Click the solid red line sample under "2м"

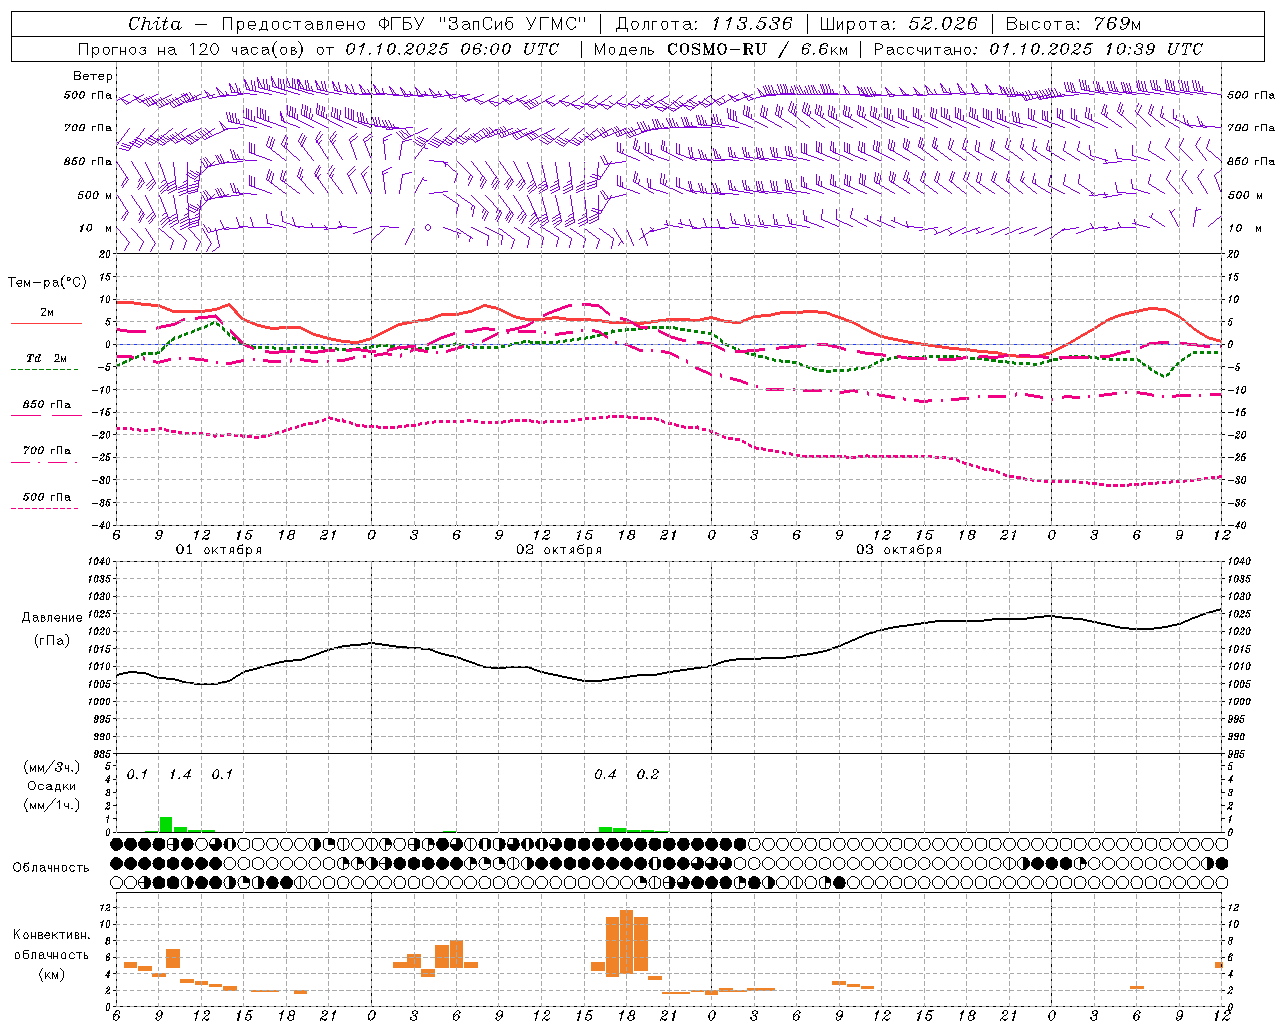tap(47, 324)
